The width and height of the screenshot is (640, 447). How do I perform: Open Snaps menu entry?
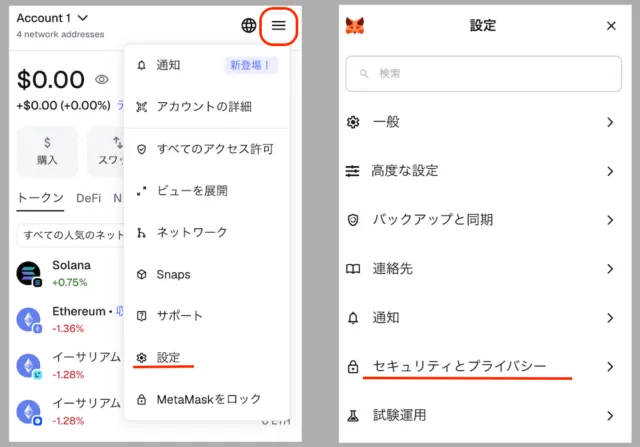(207, 274)
